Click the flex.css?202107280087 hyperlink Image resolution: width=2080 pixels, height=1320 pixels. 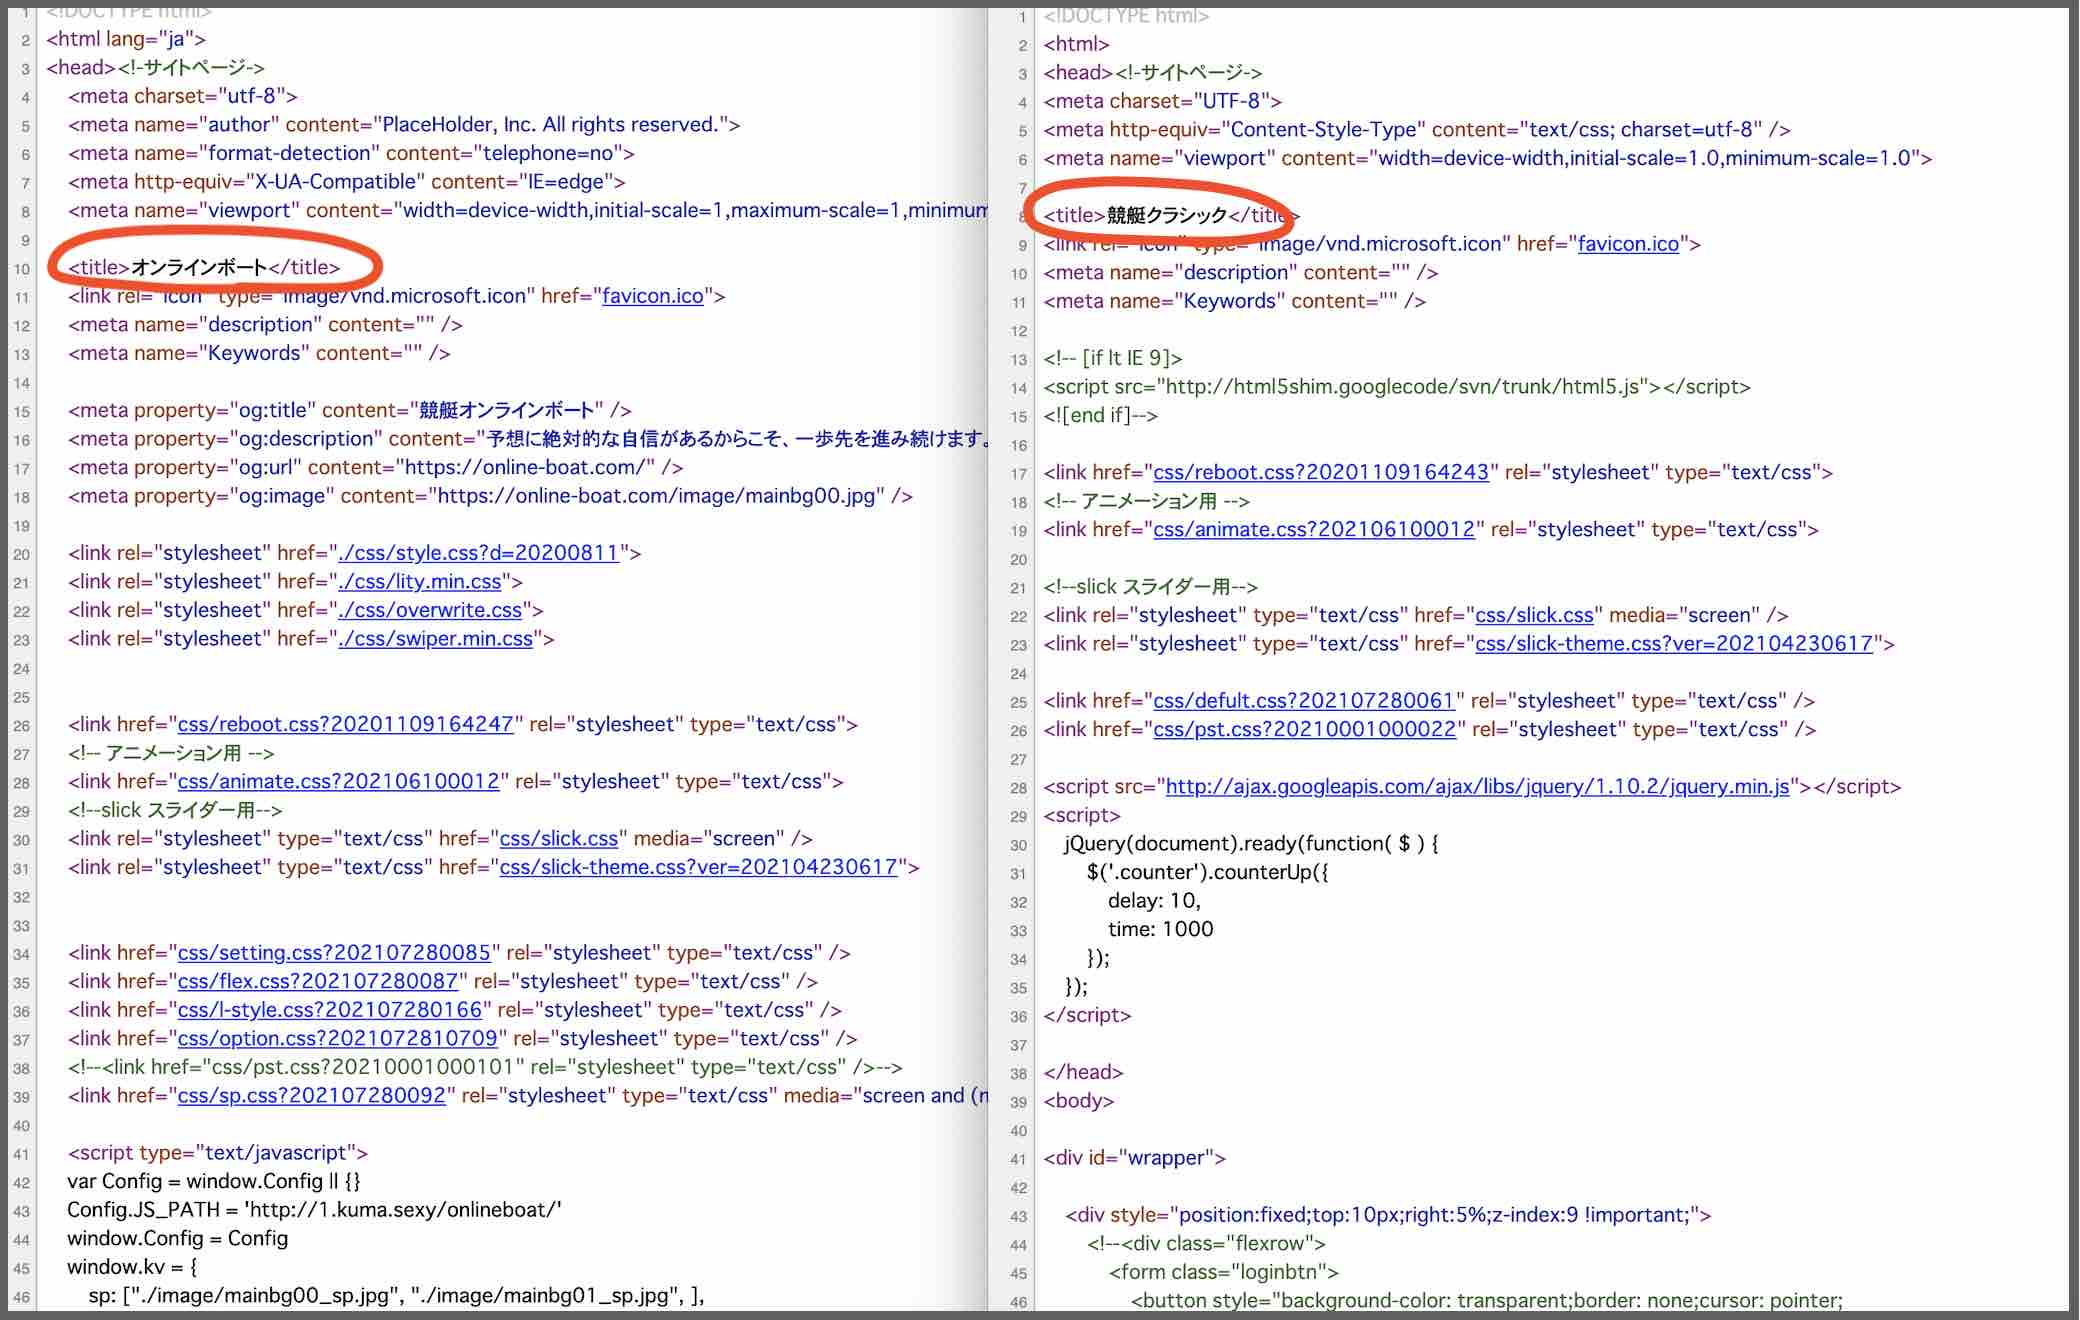[x=315, y=981]
